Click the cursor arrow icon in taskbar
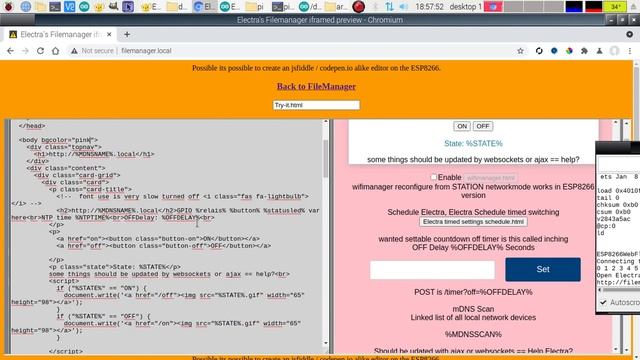Viewport: 640px width, 360px height. coord(128,6)
